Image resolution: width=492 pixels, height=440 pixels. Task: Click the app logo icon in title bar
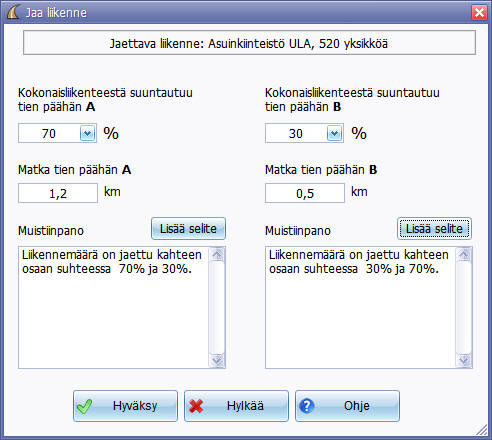coord(13,13)
